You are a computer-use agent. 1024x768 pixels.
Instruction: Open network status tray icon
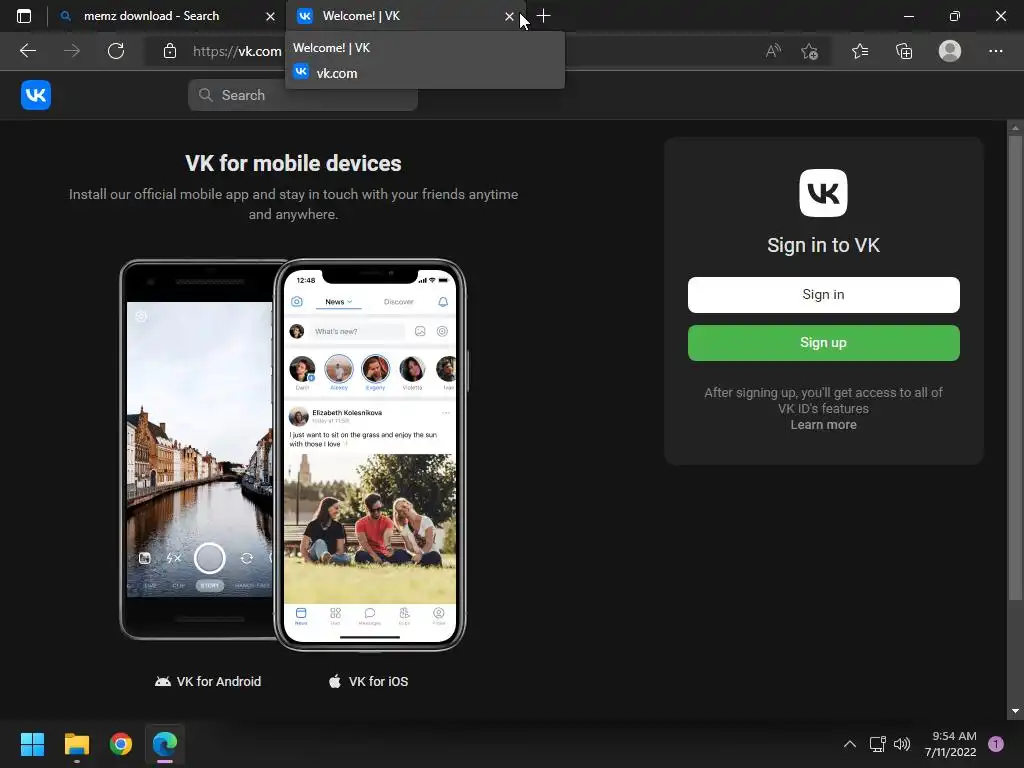(877, 744)
